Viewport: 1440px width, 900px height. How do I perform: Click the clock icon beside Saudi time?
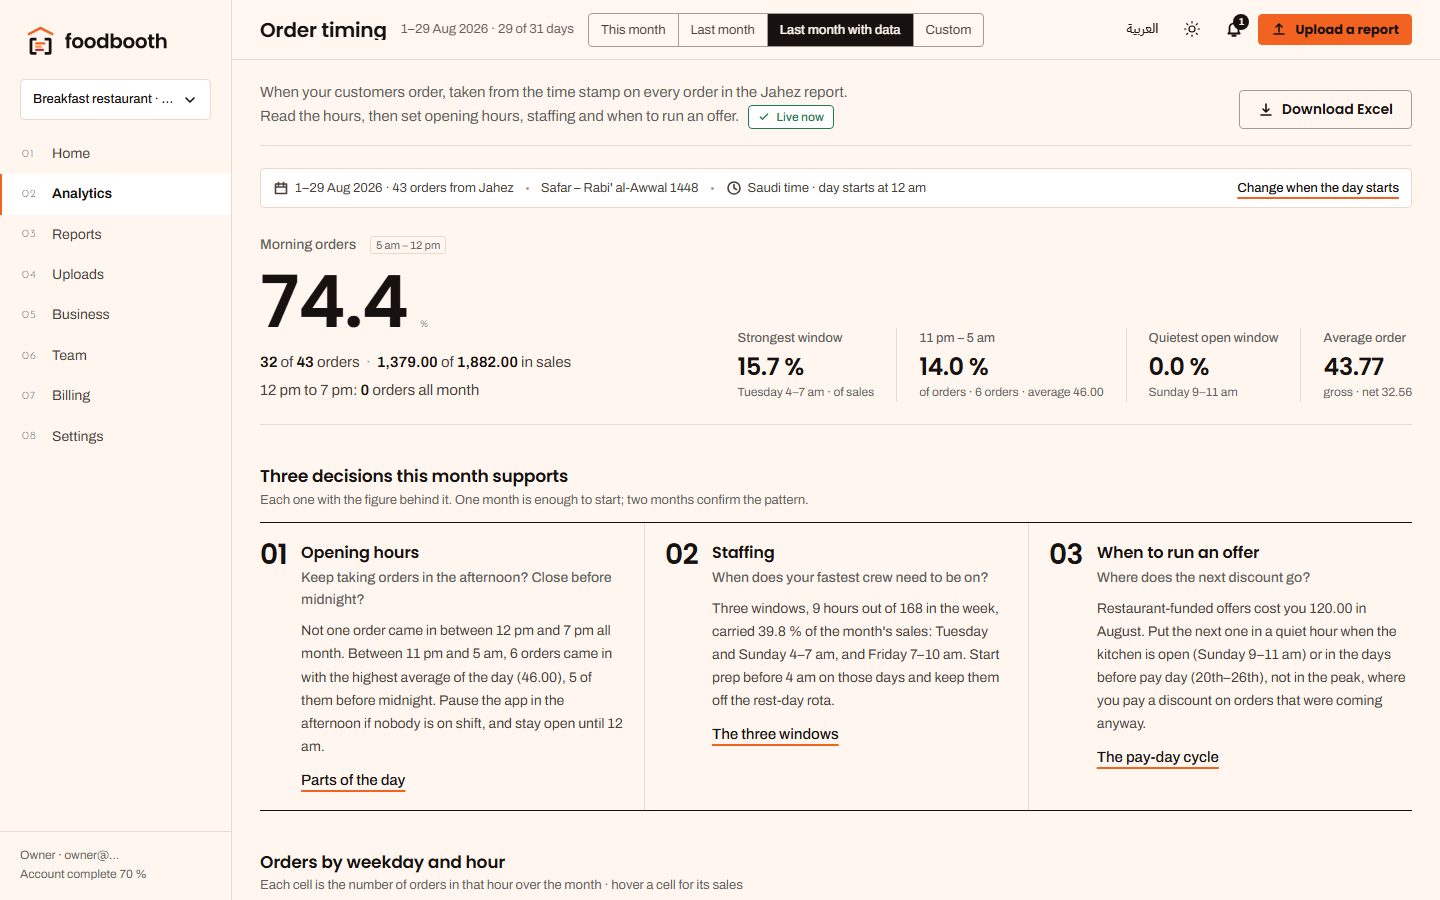[734, 188]
